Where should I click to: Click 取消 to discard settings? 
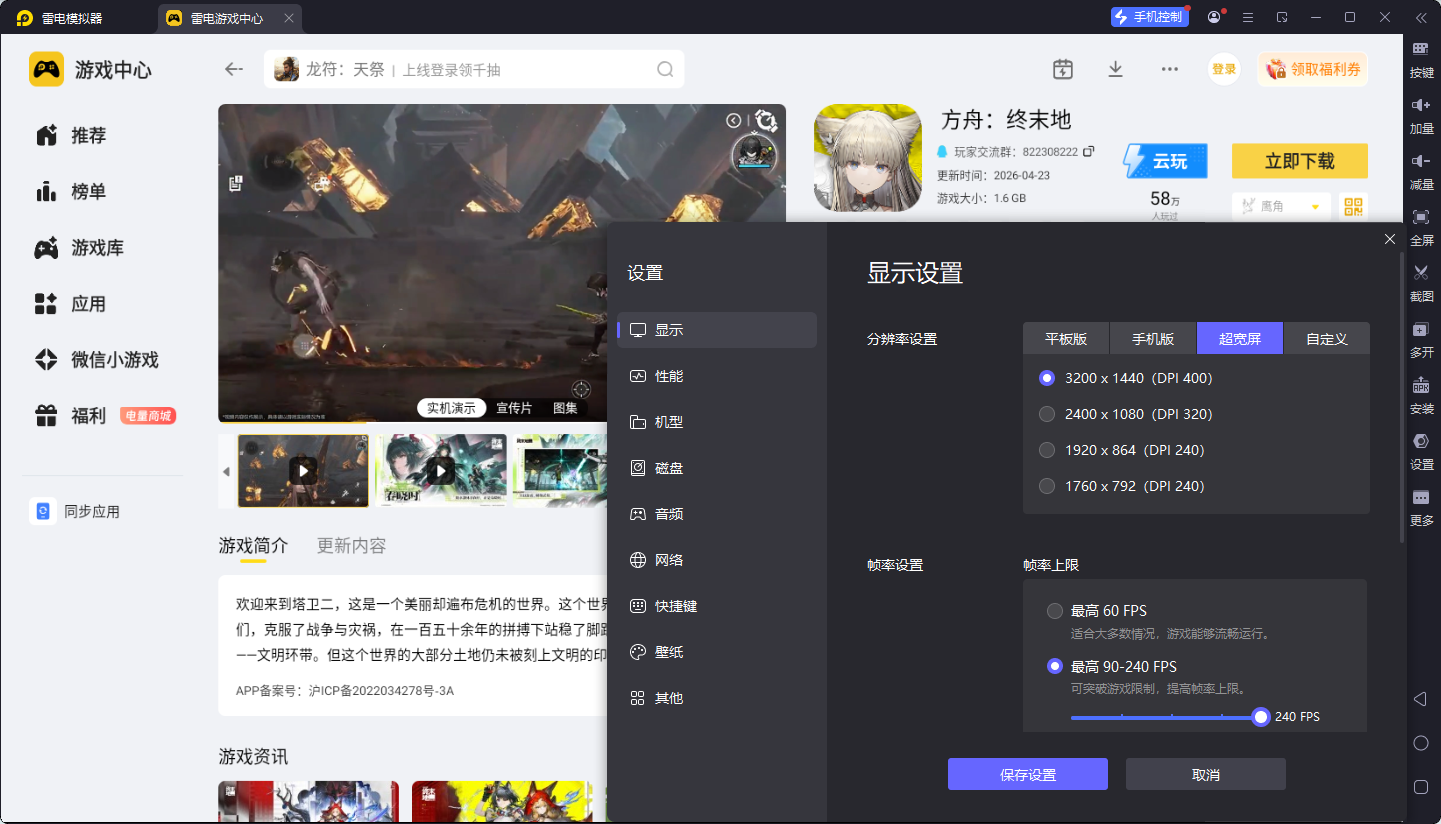click(1206, 774)
